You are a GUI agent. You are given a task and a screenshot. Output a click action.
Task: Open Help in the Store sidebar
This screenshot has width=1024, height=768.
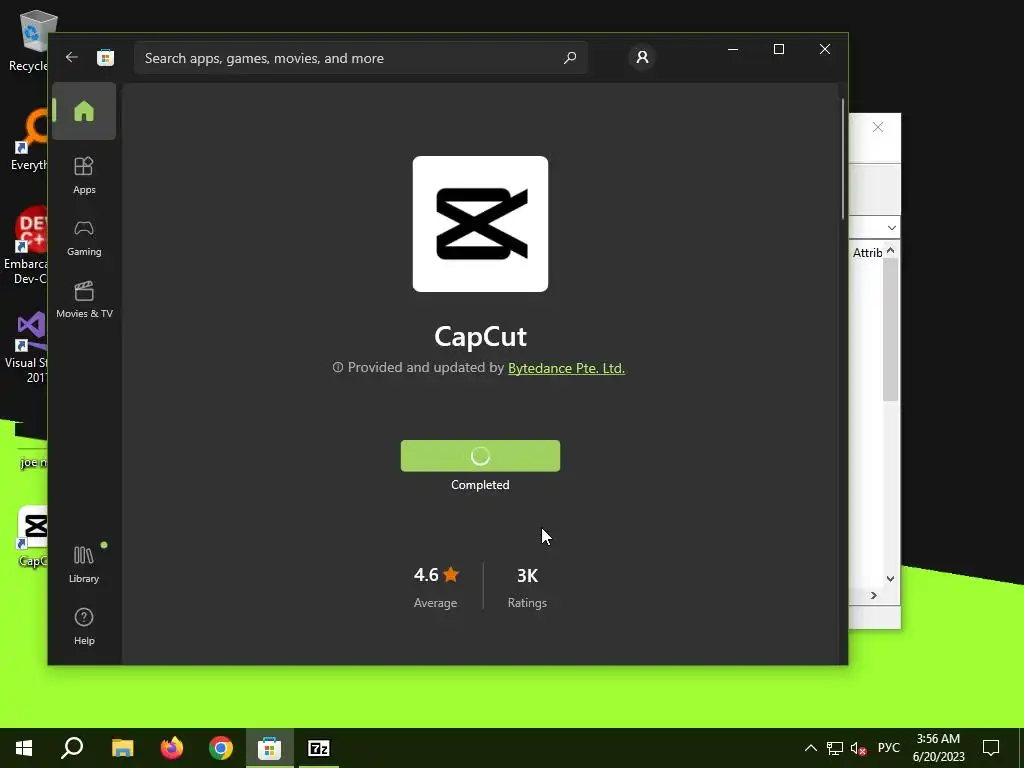(84, 626)
